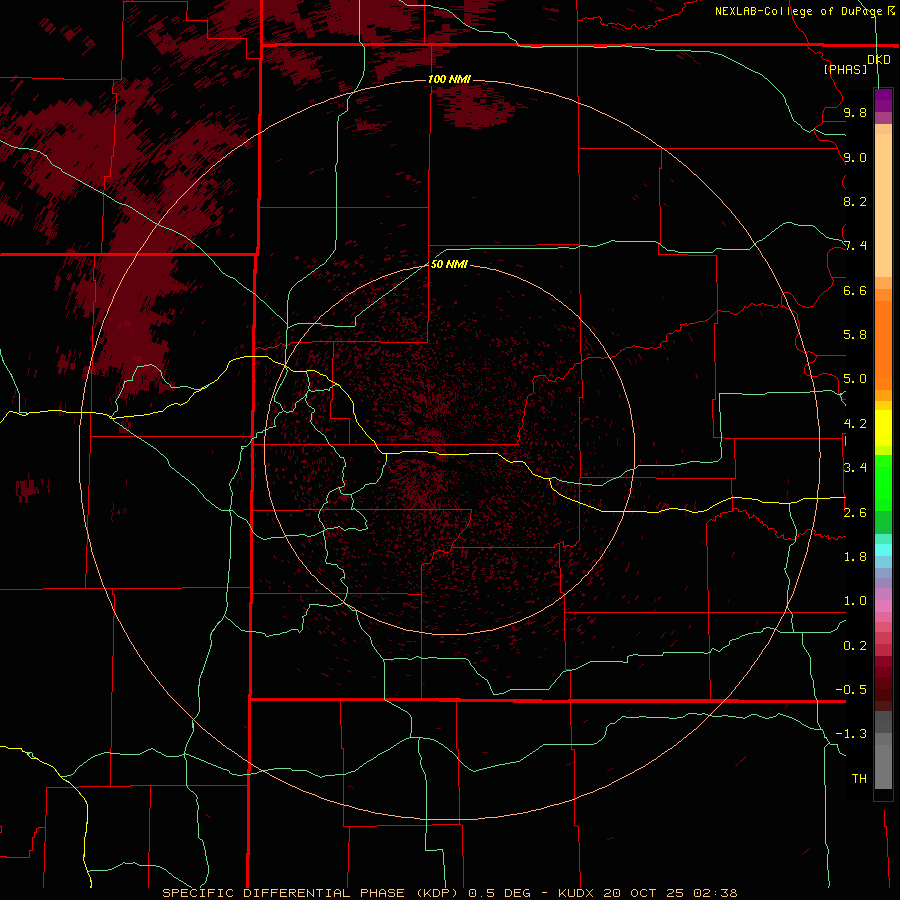Click the 1.0 legend value

[855, 601]
